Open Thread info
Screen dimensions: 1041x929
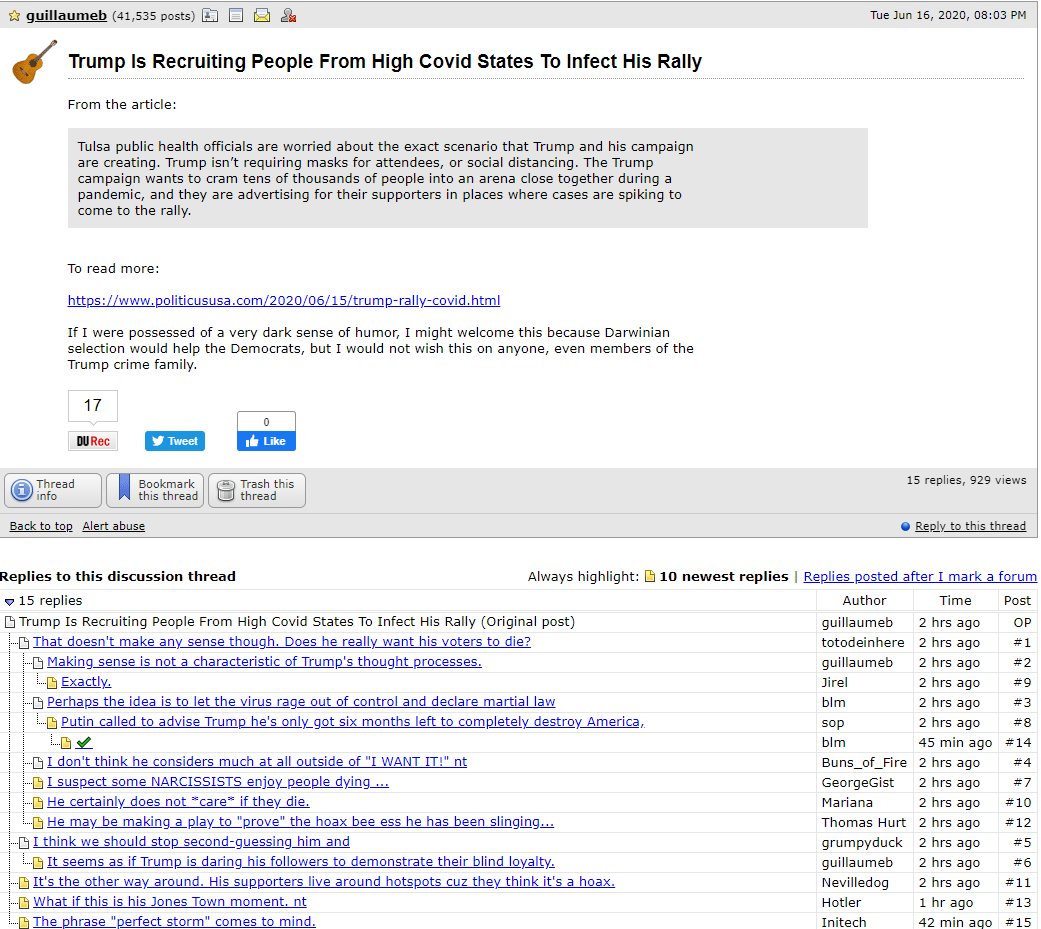coord(53,490)
